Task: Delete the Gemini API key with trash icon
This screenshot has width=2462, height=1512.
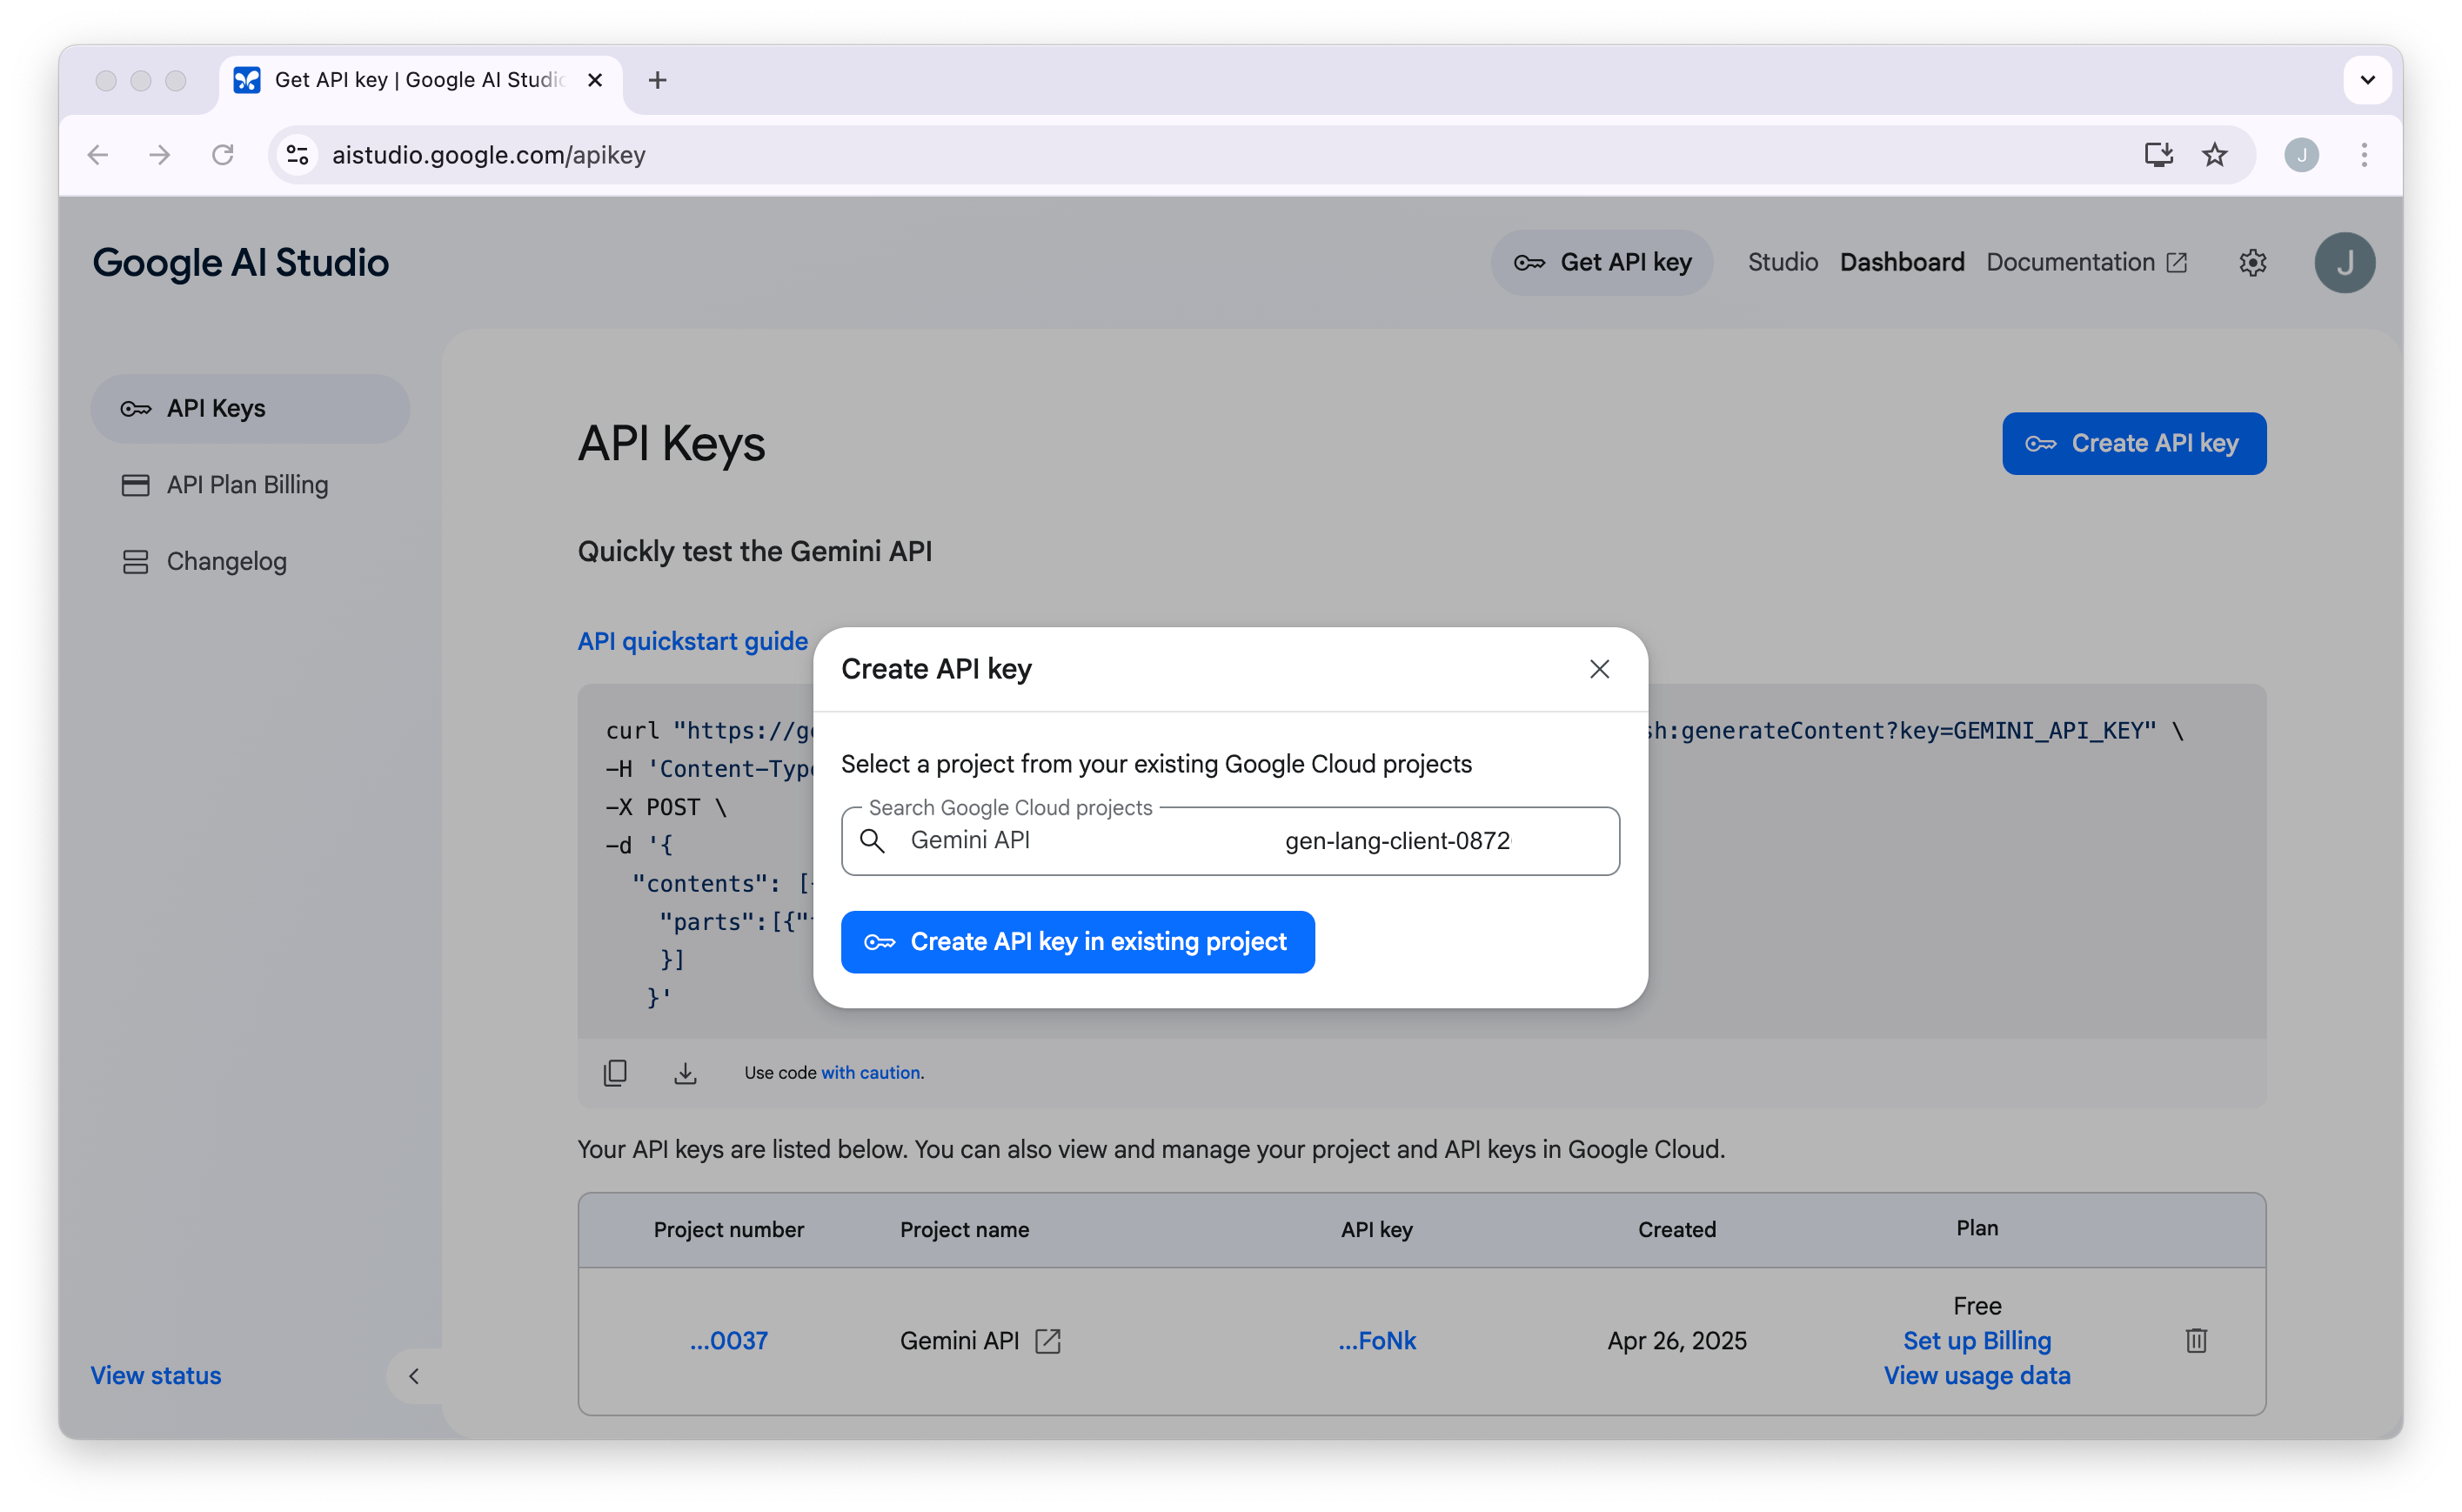Action: tap(2196, 1340)
